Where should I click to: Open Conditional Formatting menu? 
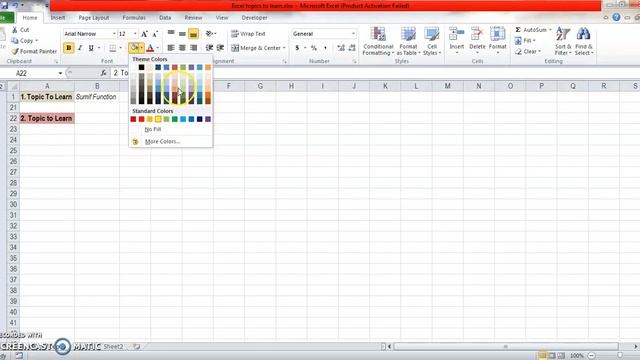(x=378, y=41)
